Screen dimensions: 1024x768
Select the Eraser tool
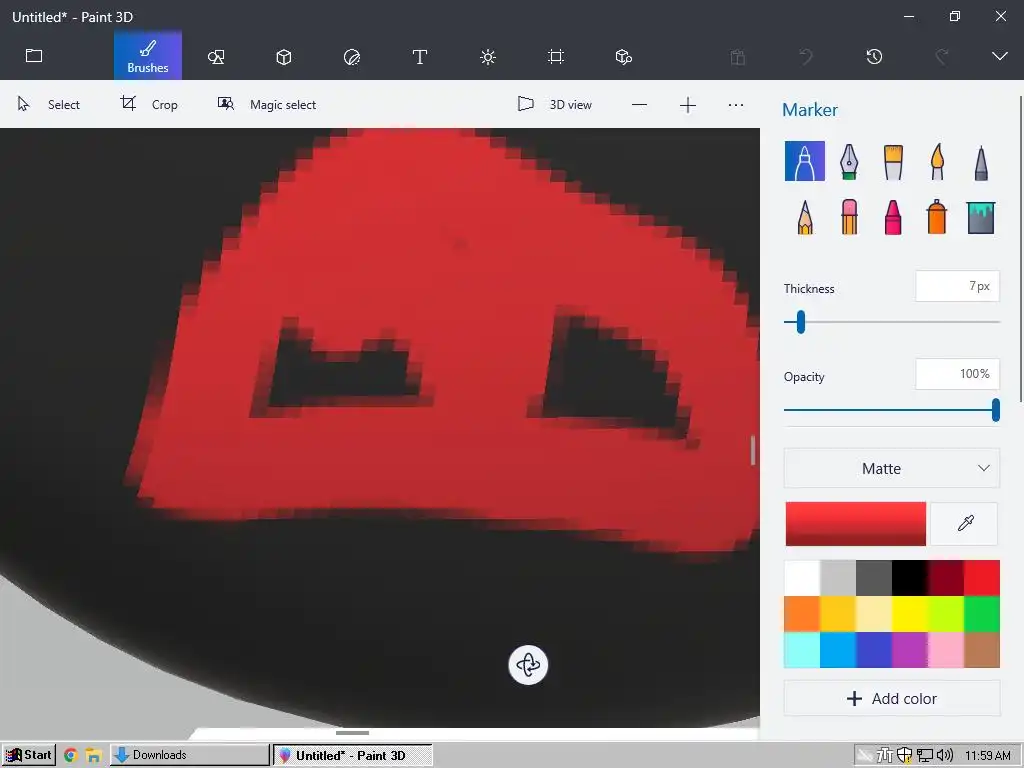point(849,217)
